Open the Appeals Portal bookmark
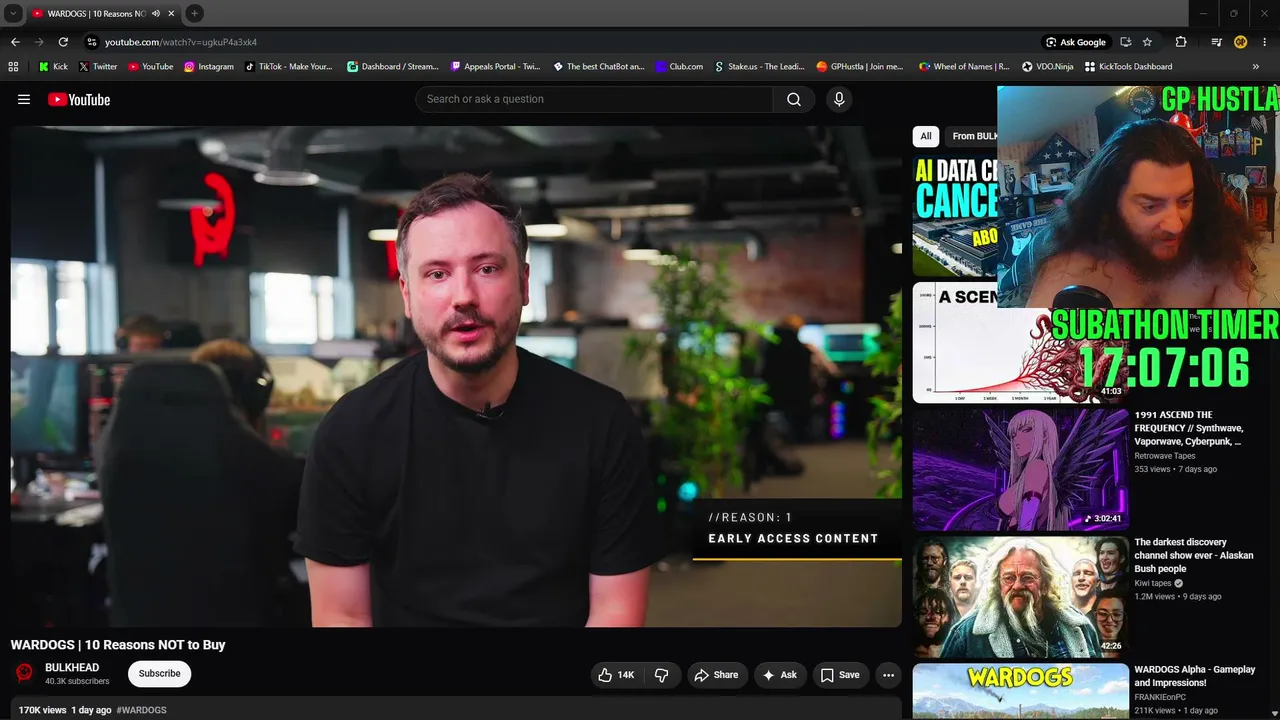Screen dimensions: 1280x720 pyautogui.click(x=496, y=67)
